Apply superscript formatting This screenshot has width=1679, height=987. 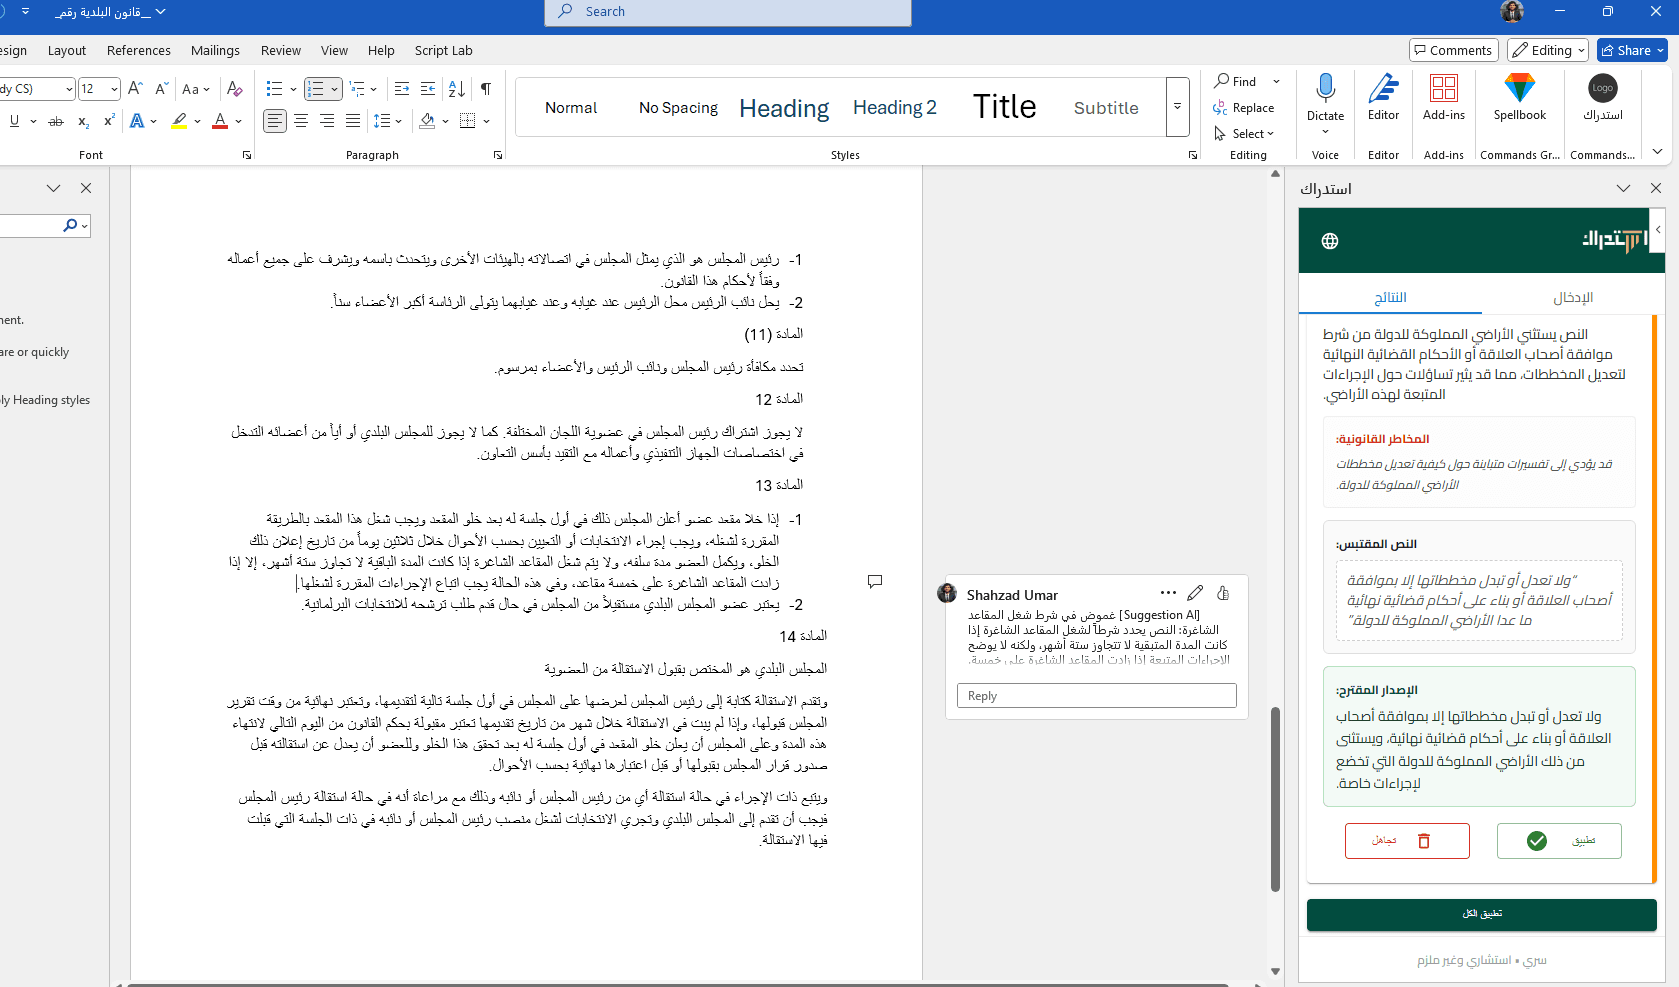[110, 121]
